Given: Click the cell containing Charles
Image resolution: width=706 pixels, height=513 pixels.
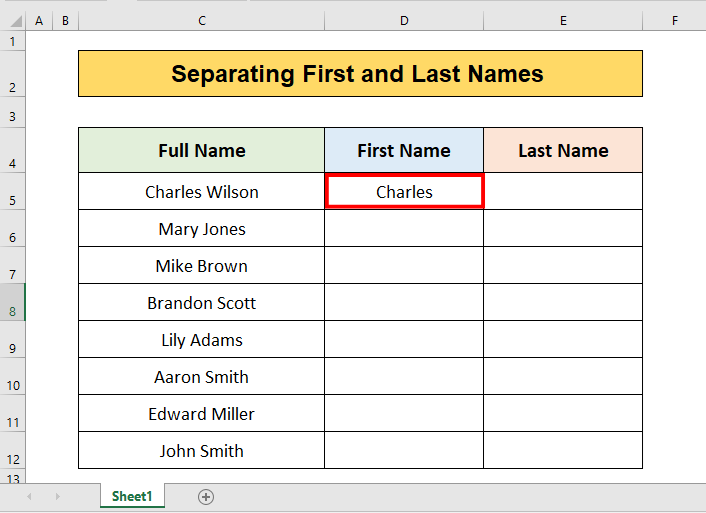Looking at the screenshot, I should coord(404,192).
